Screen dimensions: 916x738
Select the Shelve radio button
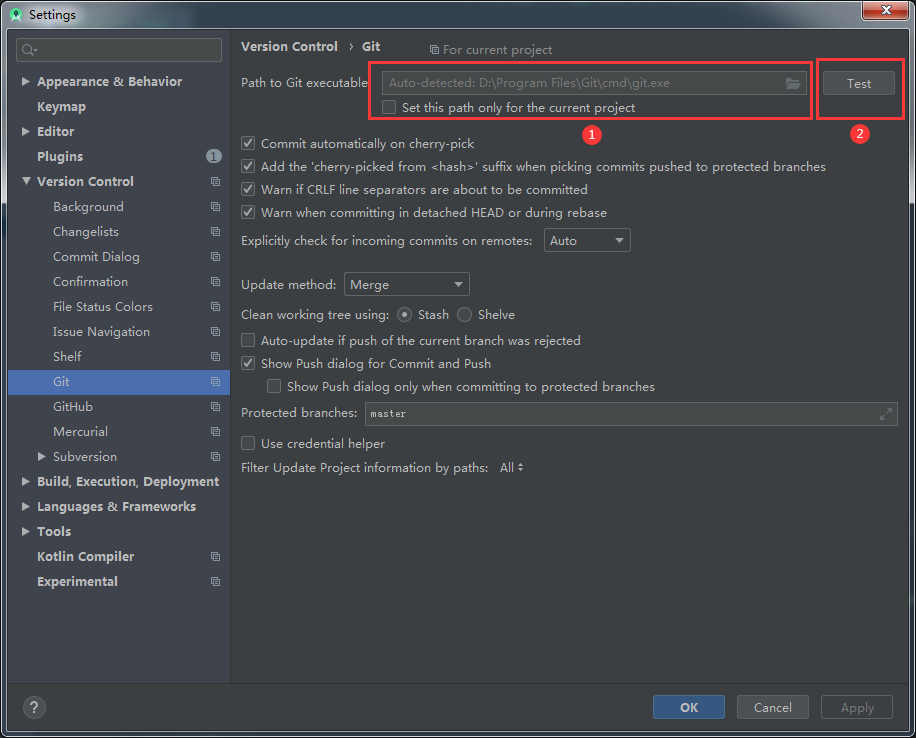[x=464, y=314]
